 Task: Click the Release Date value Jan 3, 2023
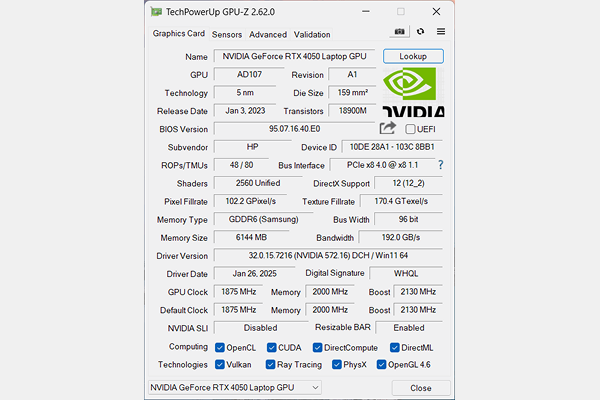(x=245, y=111)
